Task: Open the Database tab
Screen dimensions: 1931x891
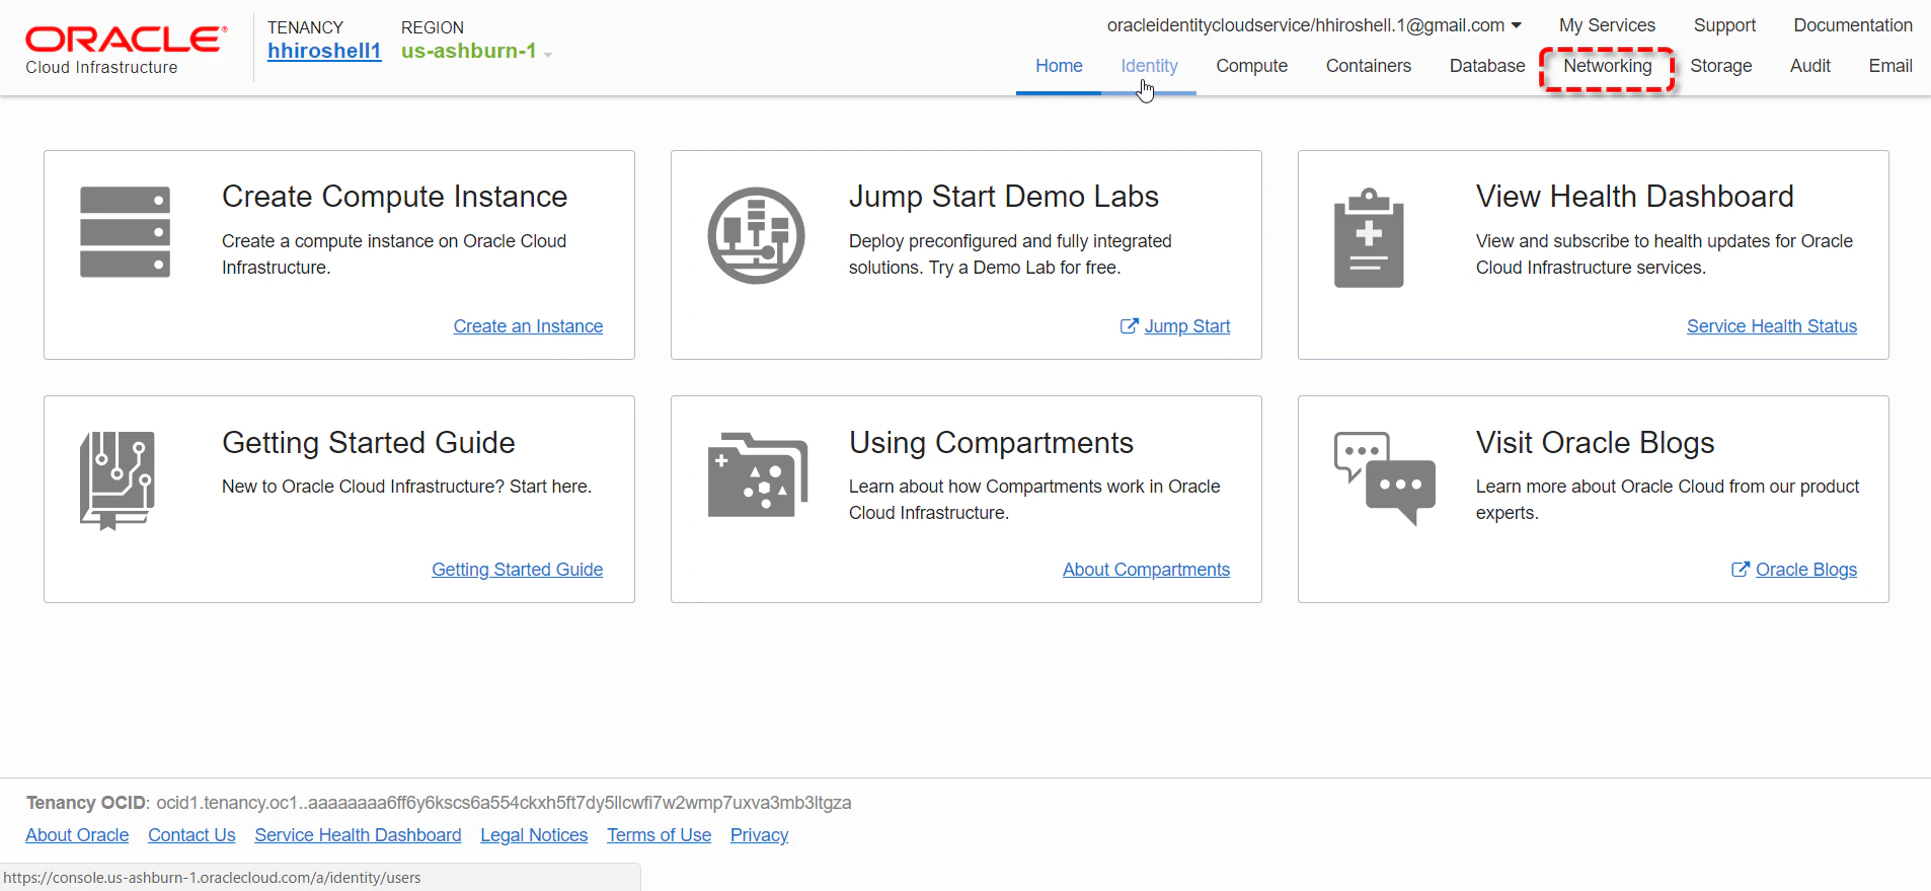Action: [x=1487, y=66]
